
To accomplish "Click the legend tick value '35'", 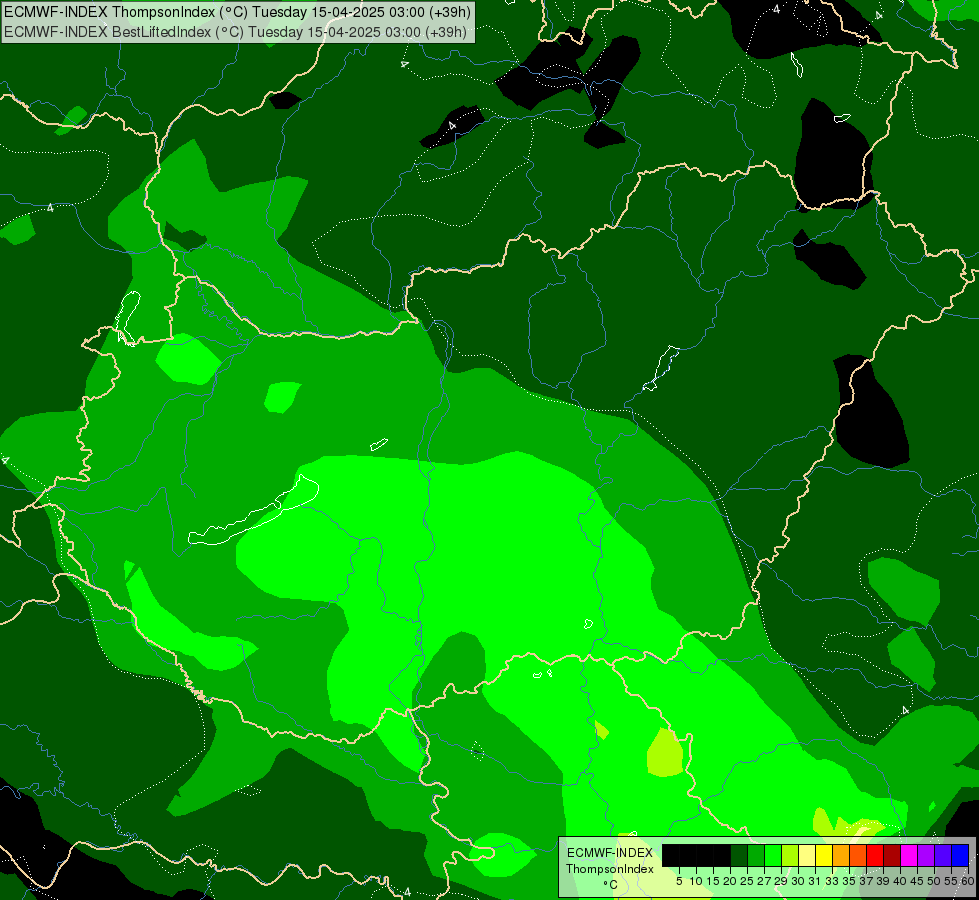I will (849, 881).
